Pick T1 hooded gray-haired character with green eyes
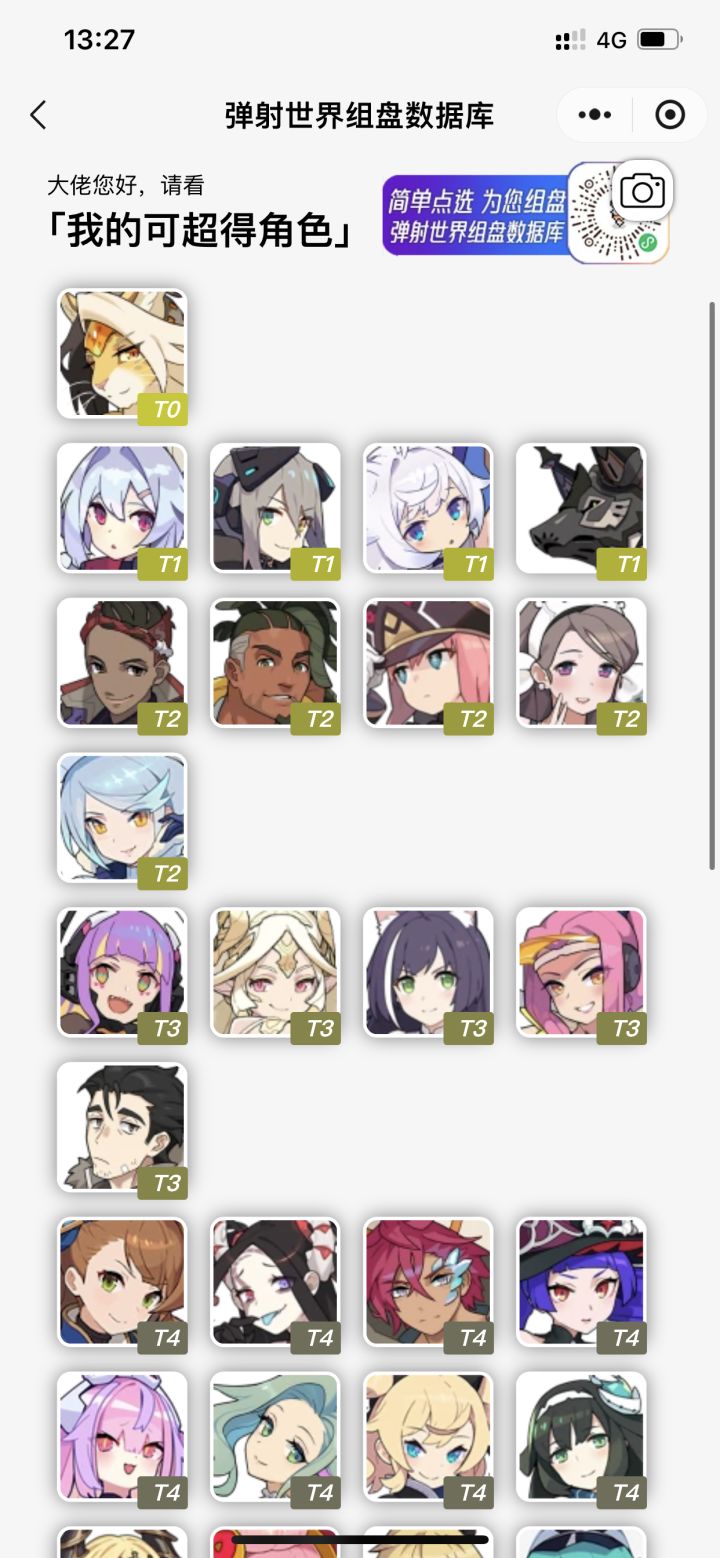Viewport: 720px width, 1558px height. pos(275,509)
